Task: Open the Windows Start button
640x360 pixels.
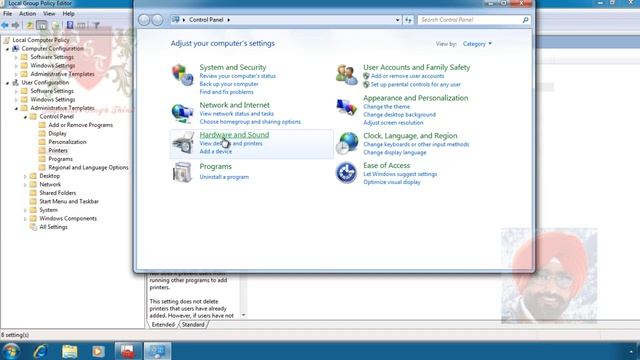Action: 11,351
